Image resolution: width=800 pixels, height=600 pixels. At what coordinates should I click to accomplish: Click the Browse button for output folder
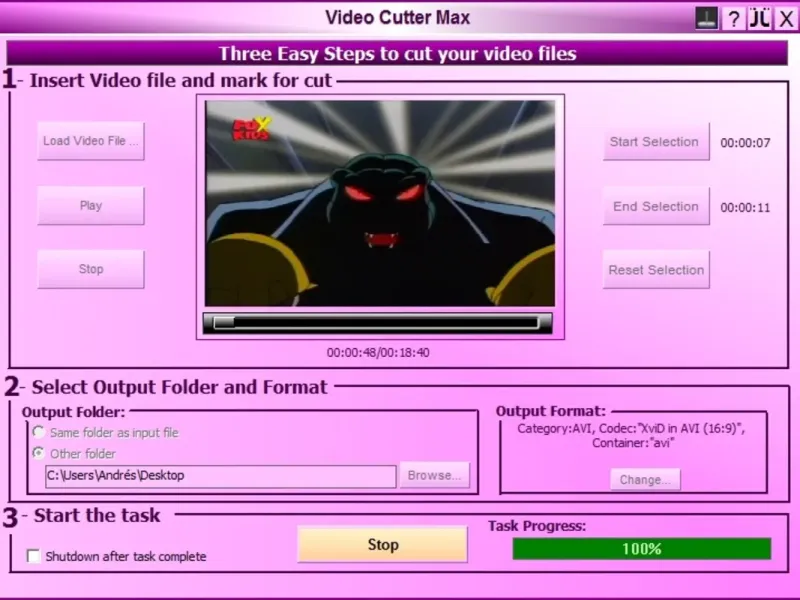point(434,476)
